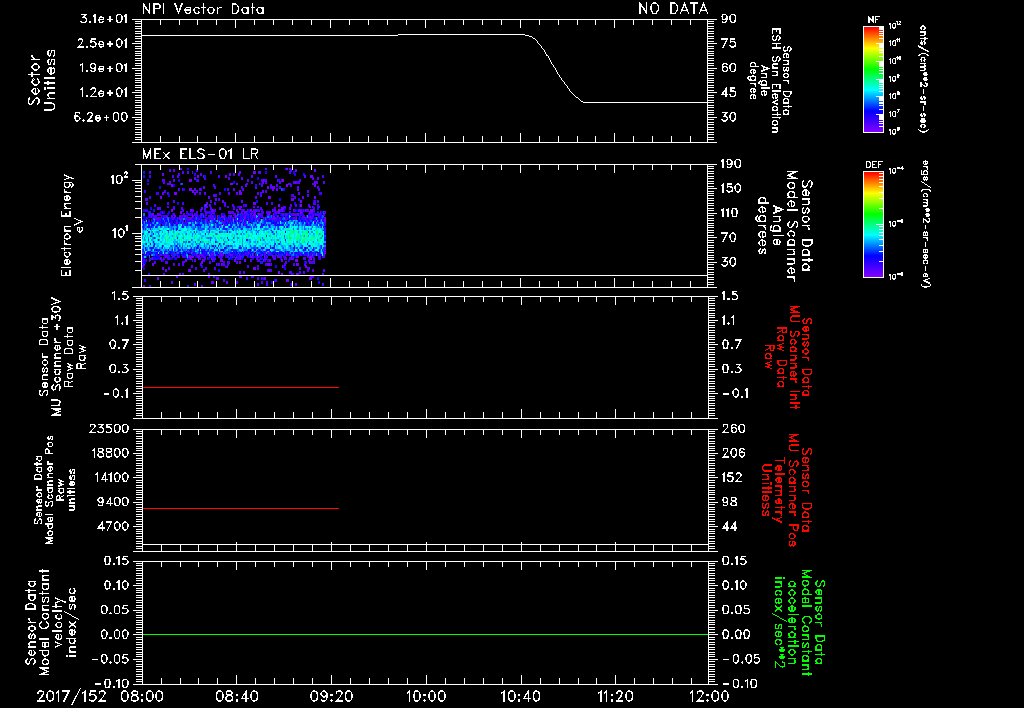Screen dimensions: 1024x708
Task: Click the green "Model Constant acceleration" label
Action: point(799,622)
